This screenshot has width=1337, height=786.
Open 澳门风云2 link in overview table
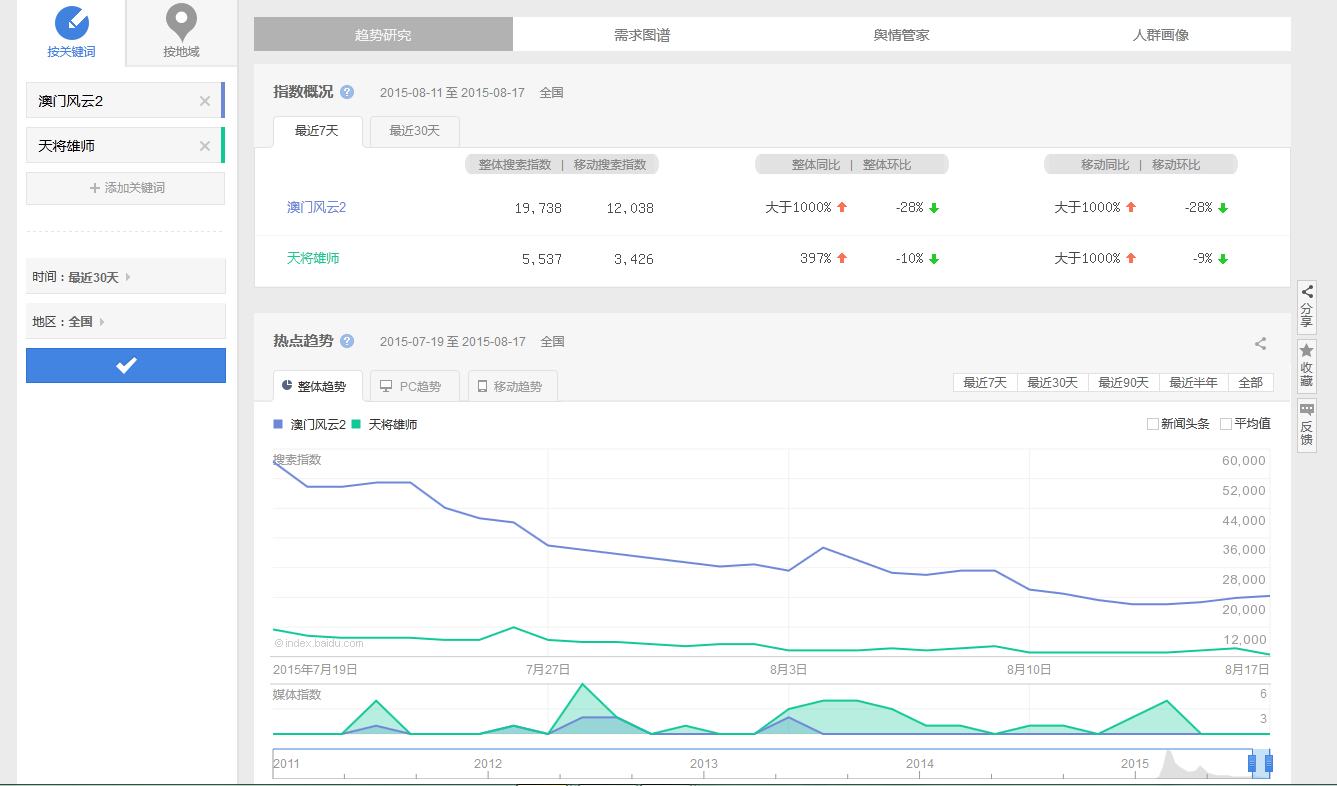tap(316, 207)
